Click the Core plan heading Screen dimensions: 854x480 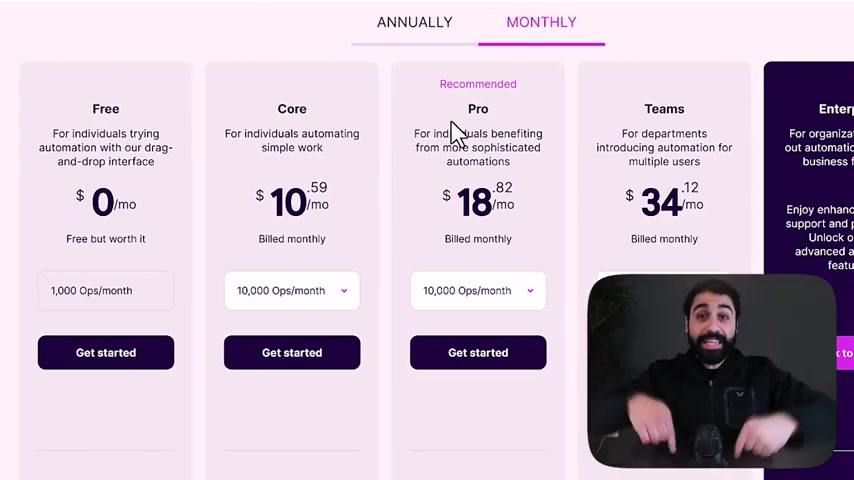(x=292, y=109)
